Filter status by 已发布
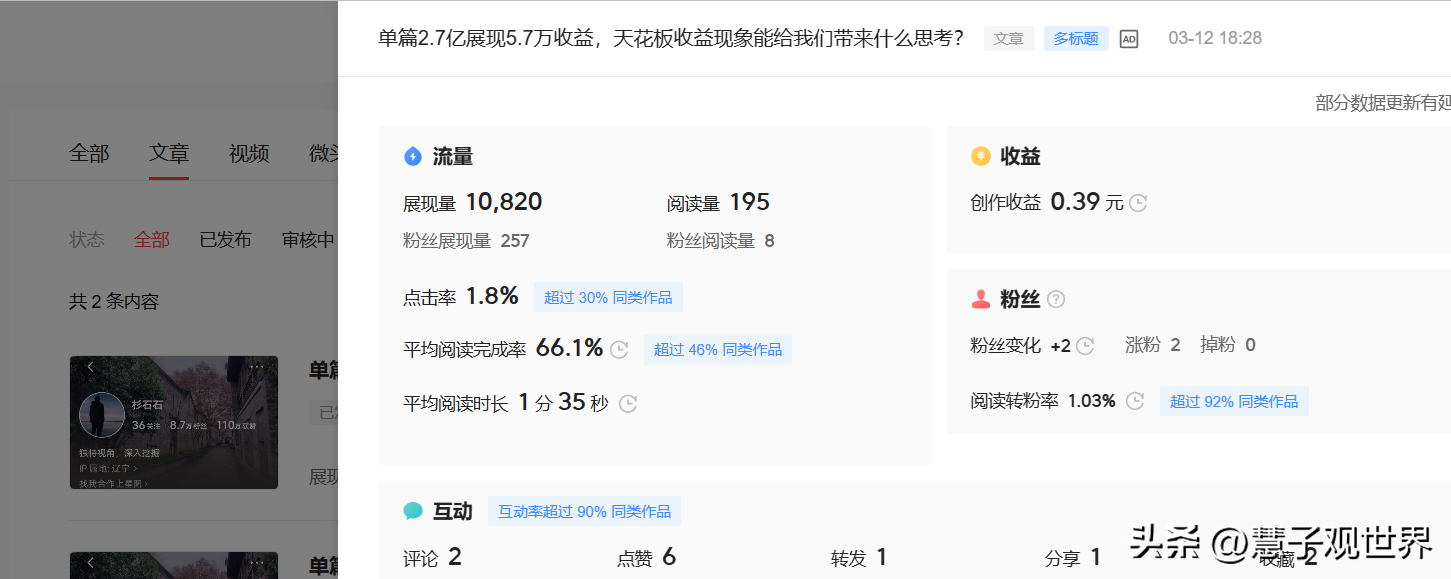 (225, 240)
